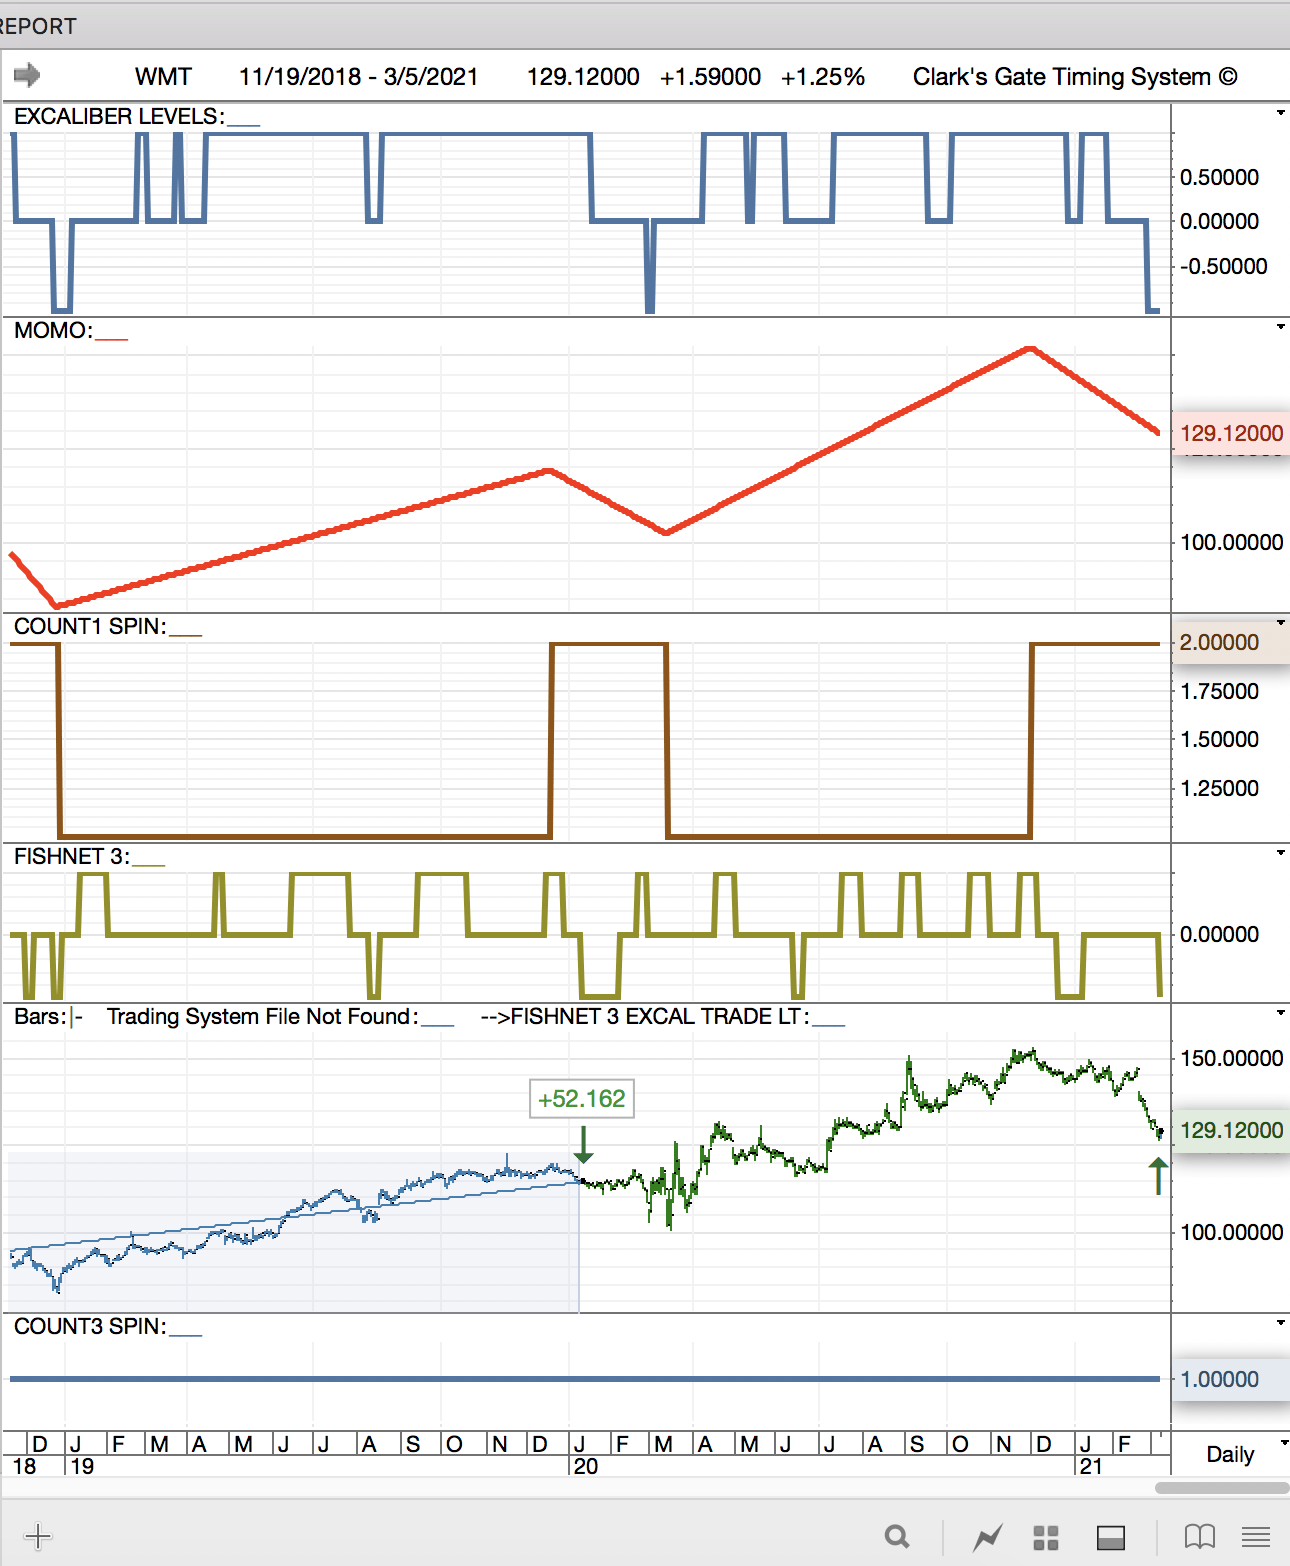Click the Bars label in price pane

[x=41, y=1016]
